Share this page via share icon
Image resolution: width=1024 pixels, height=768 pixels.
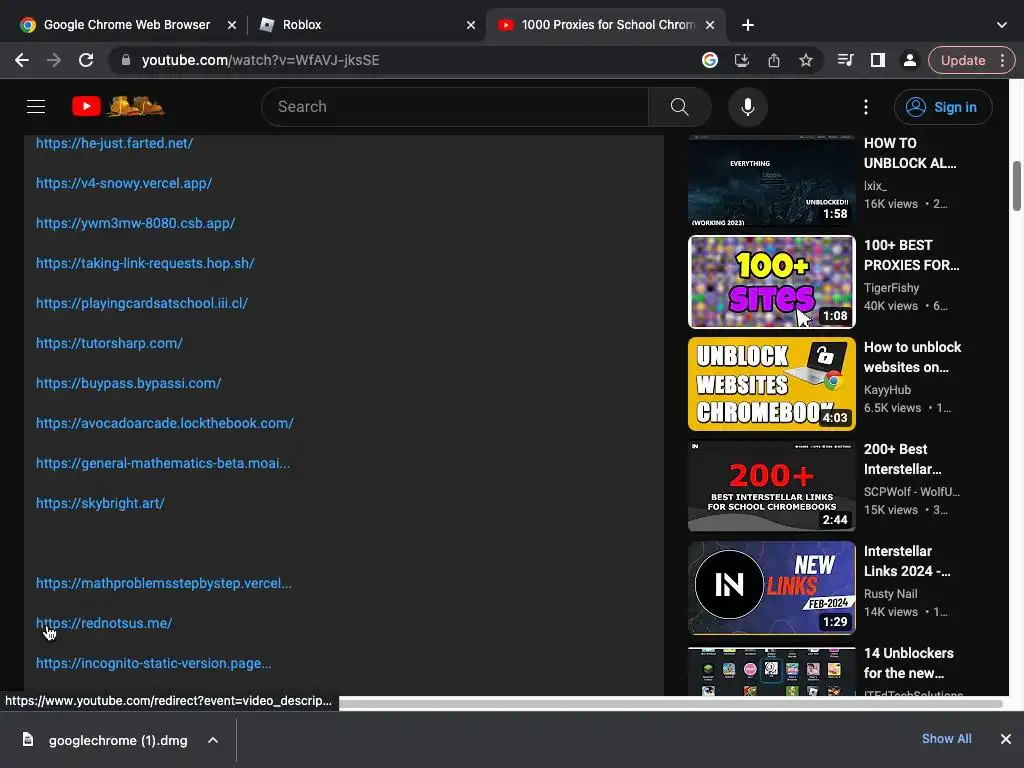pyautogui.click(x=774, y=60)
